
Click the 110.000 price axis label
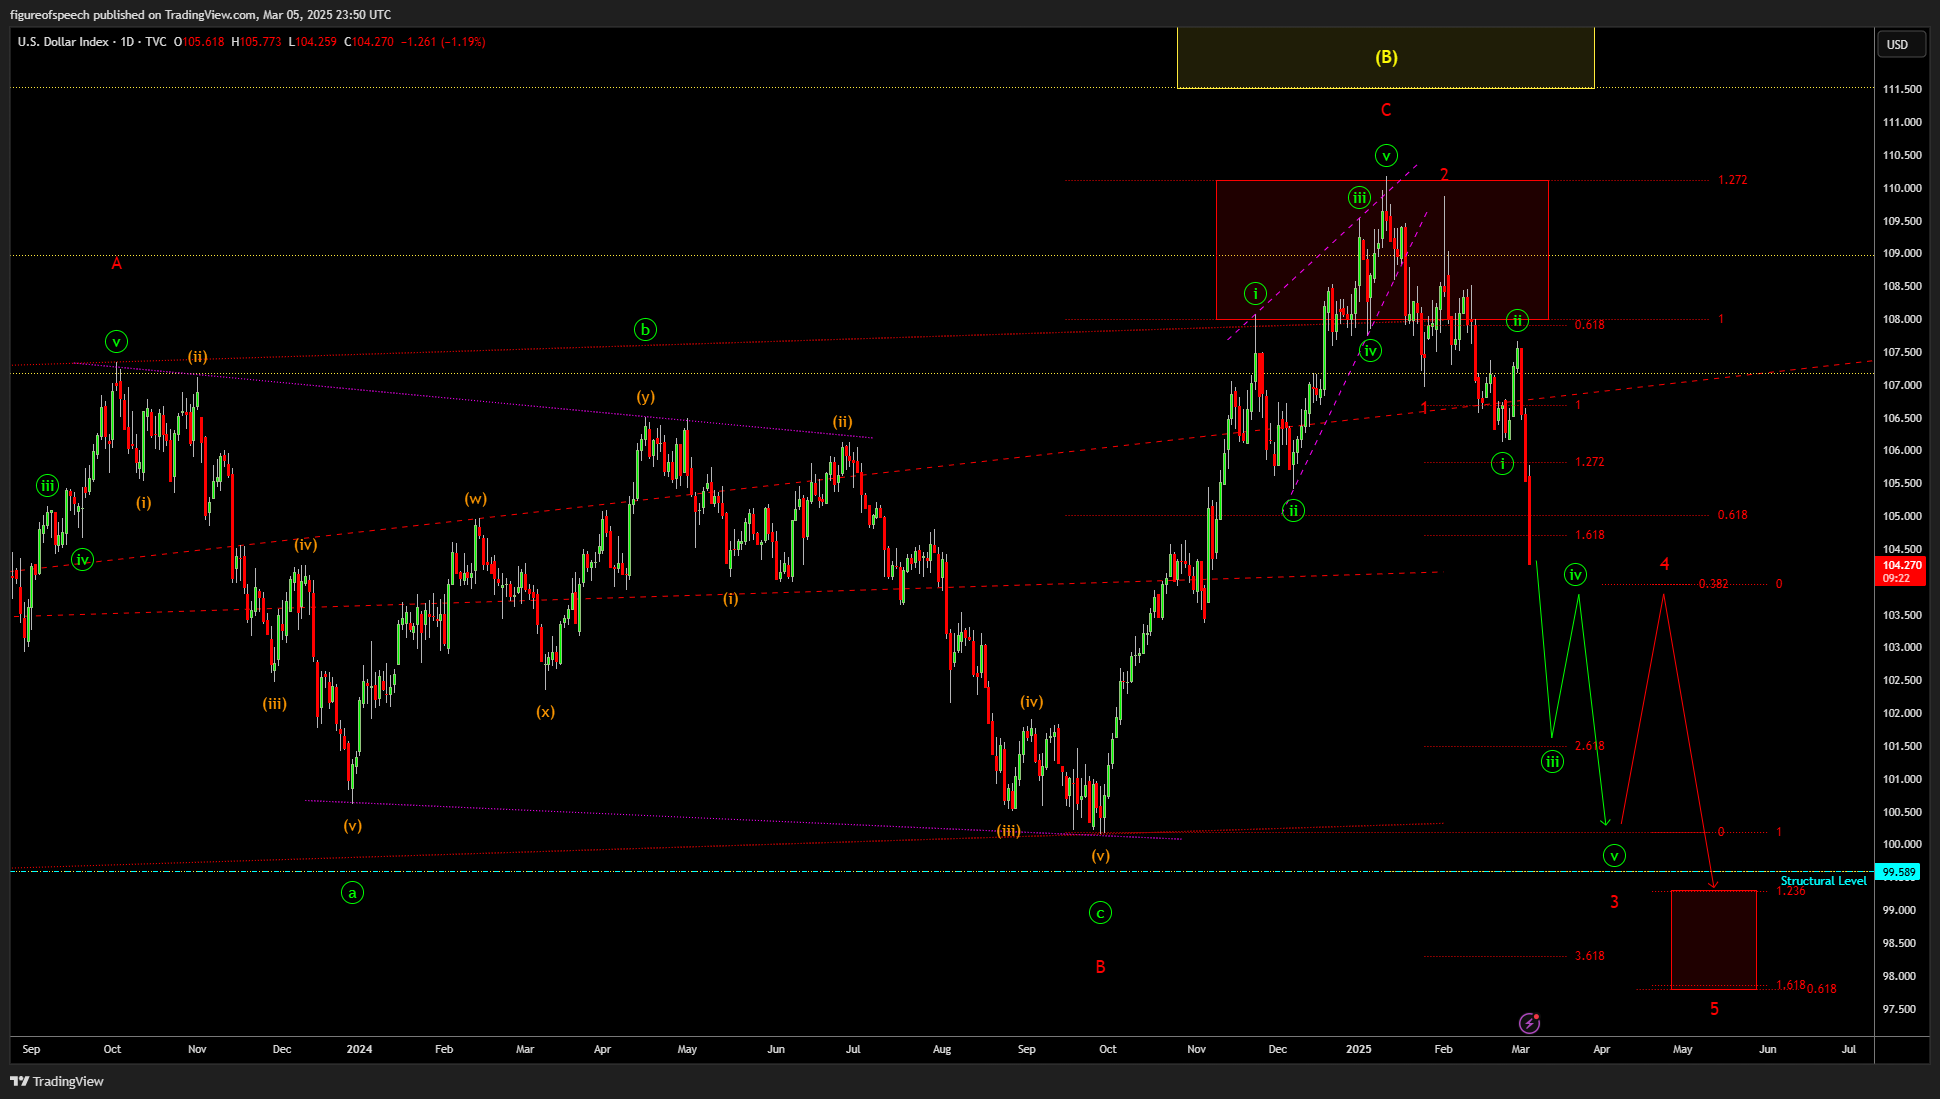1902,188
